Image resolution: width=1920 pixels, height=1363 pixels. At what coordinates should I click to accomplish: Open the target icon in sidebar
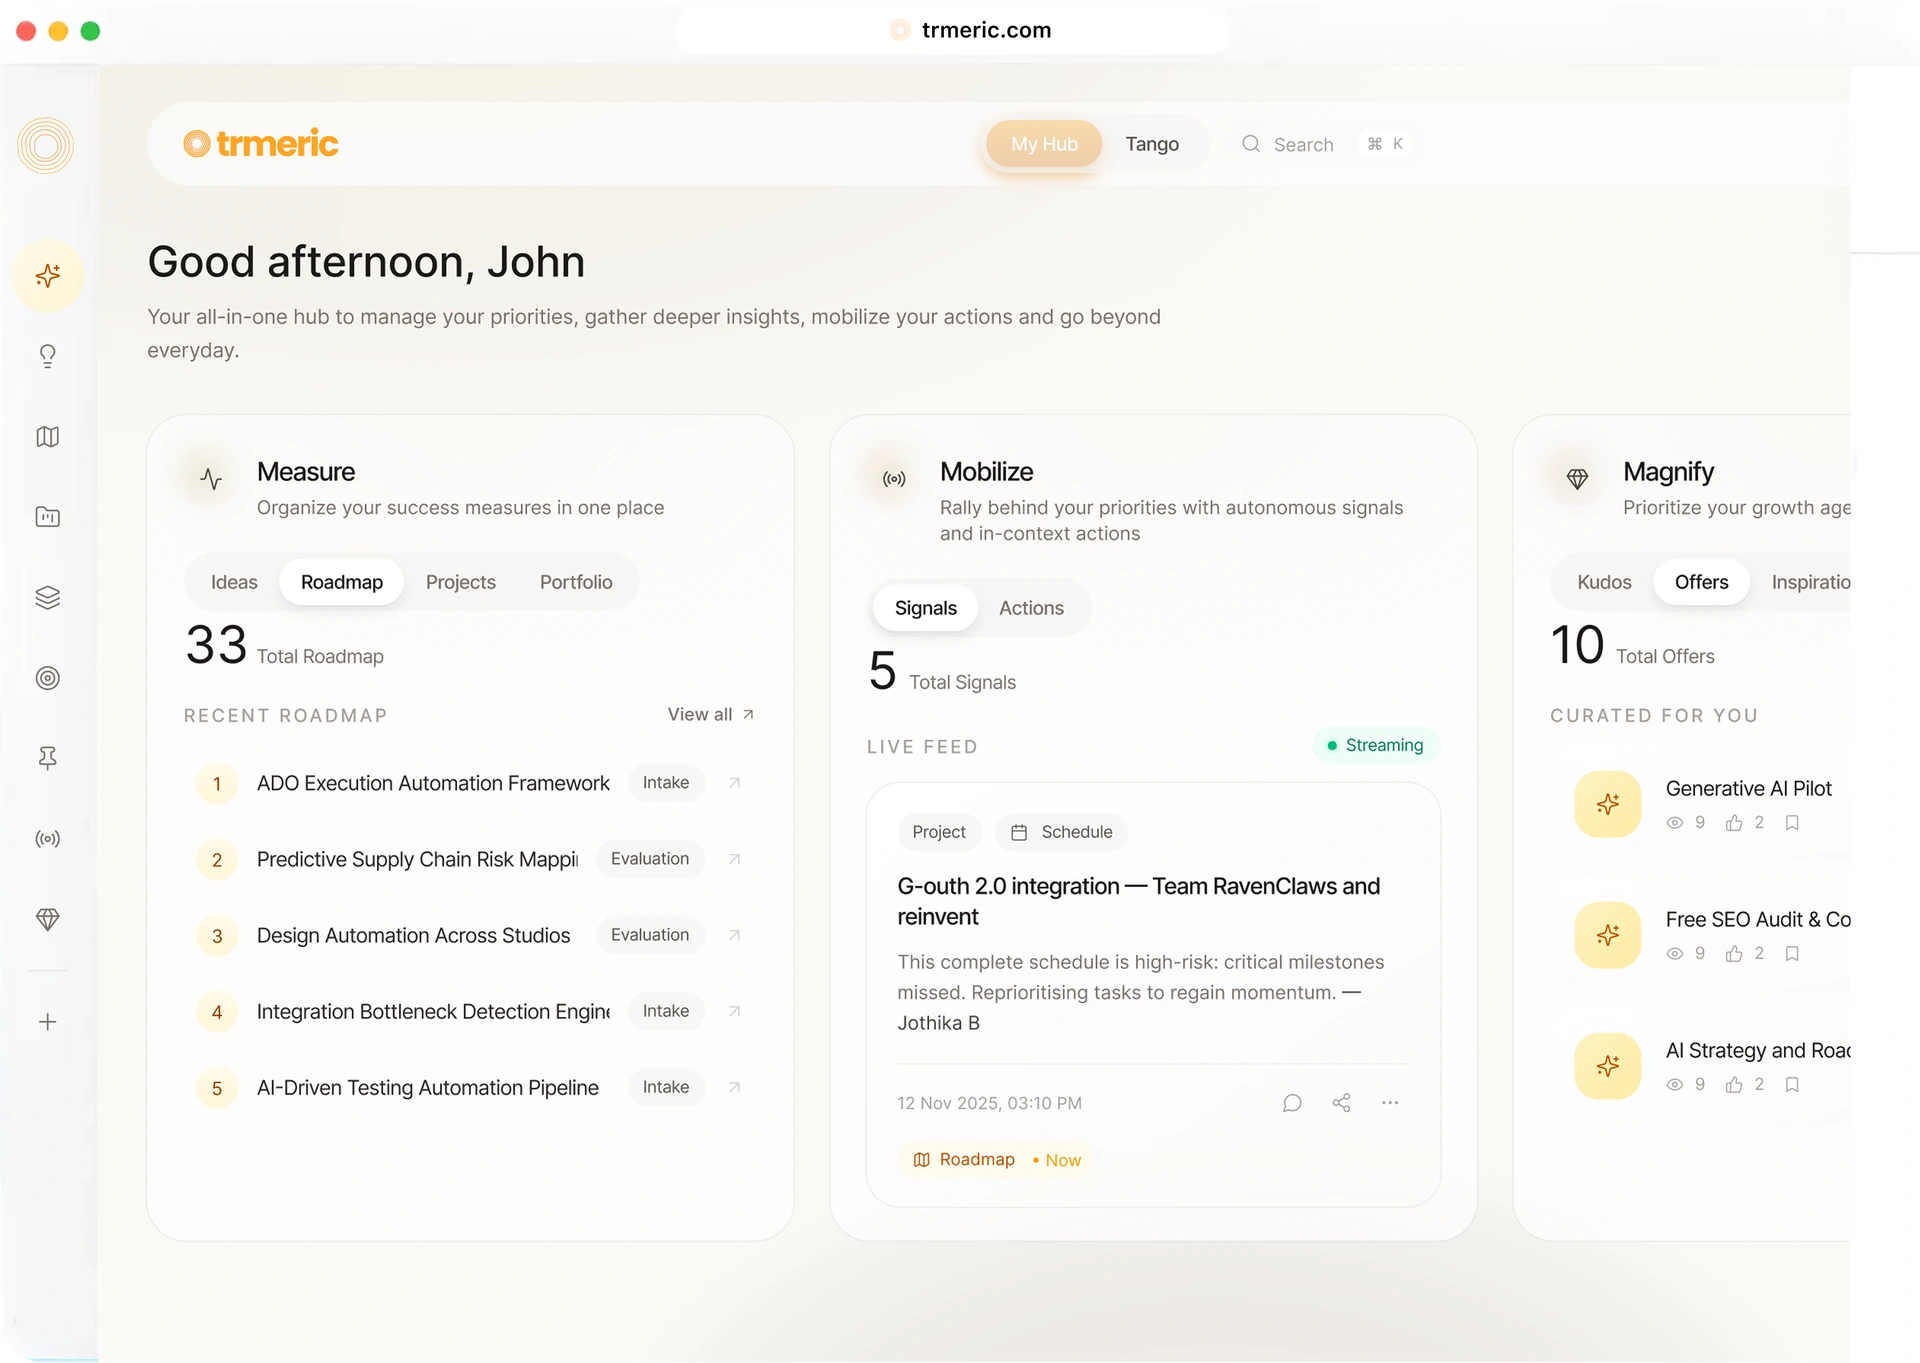point(47,678)
